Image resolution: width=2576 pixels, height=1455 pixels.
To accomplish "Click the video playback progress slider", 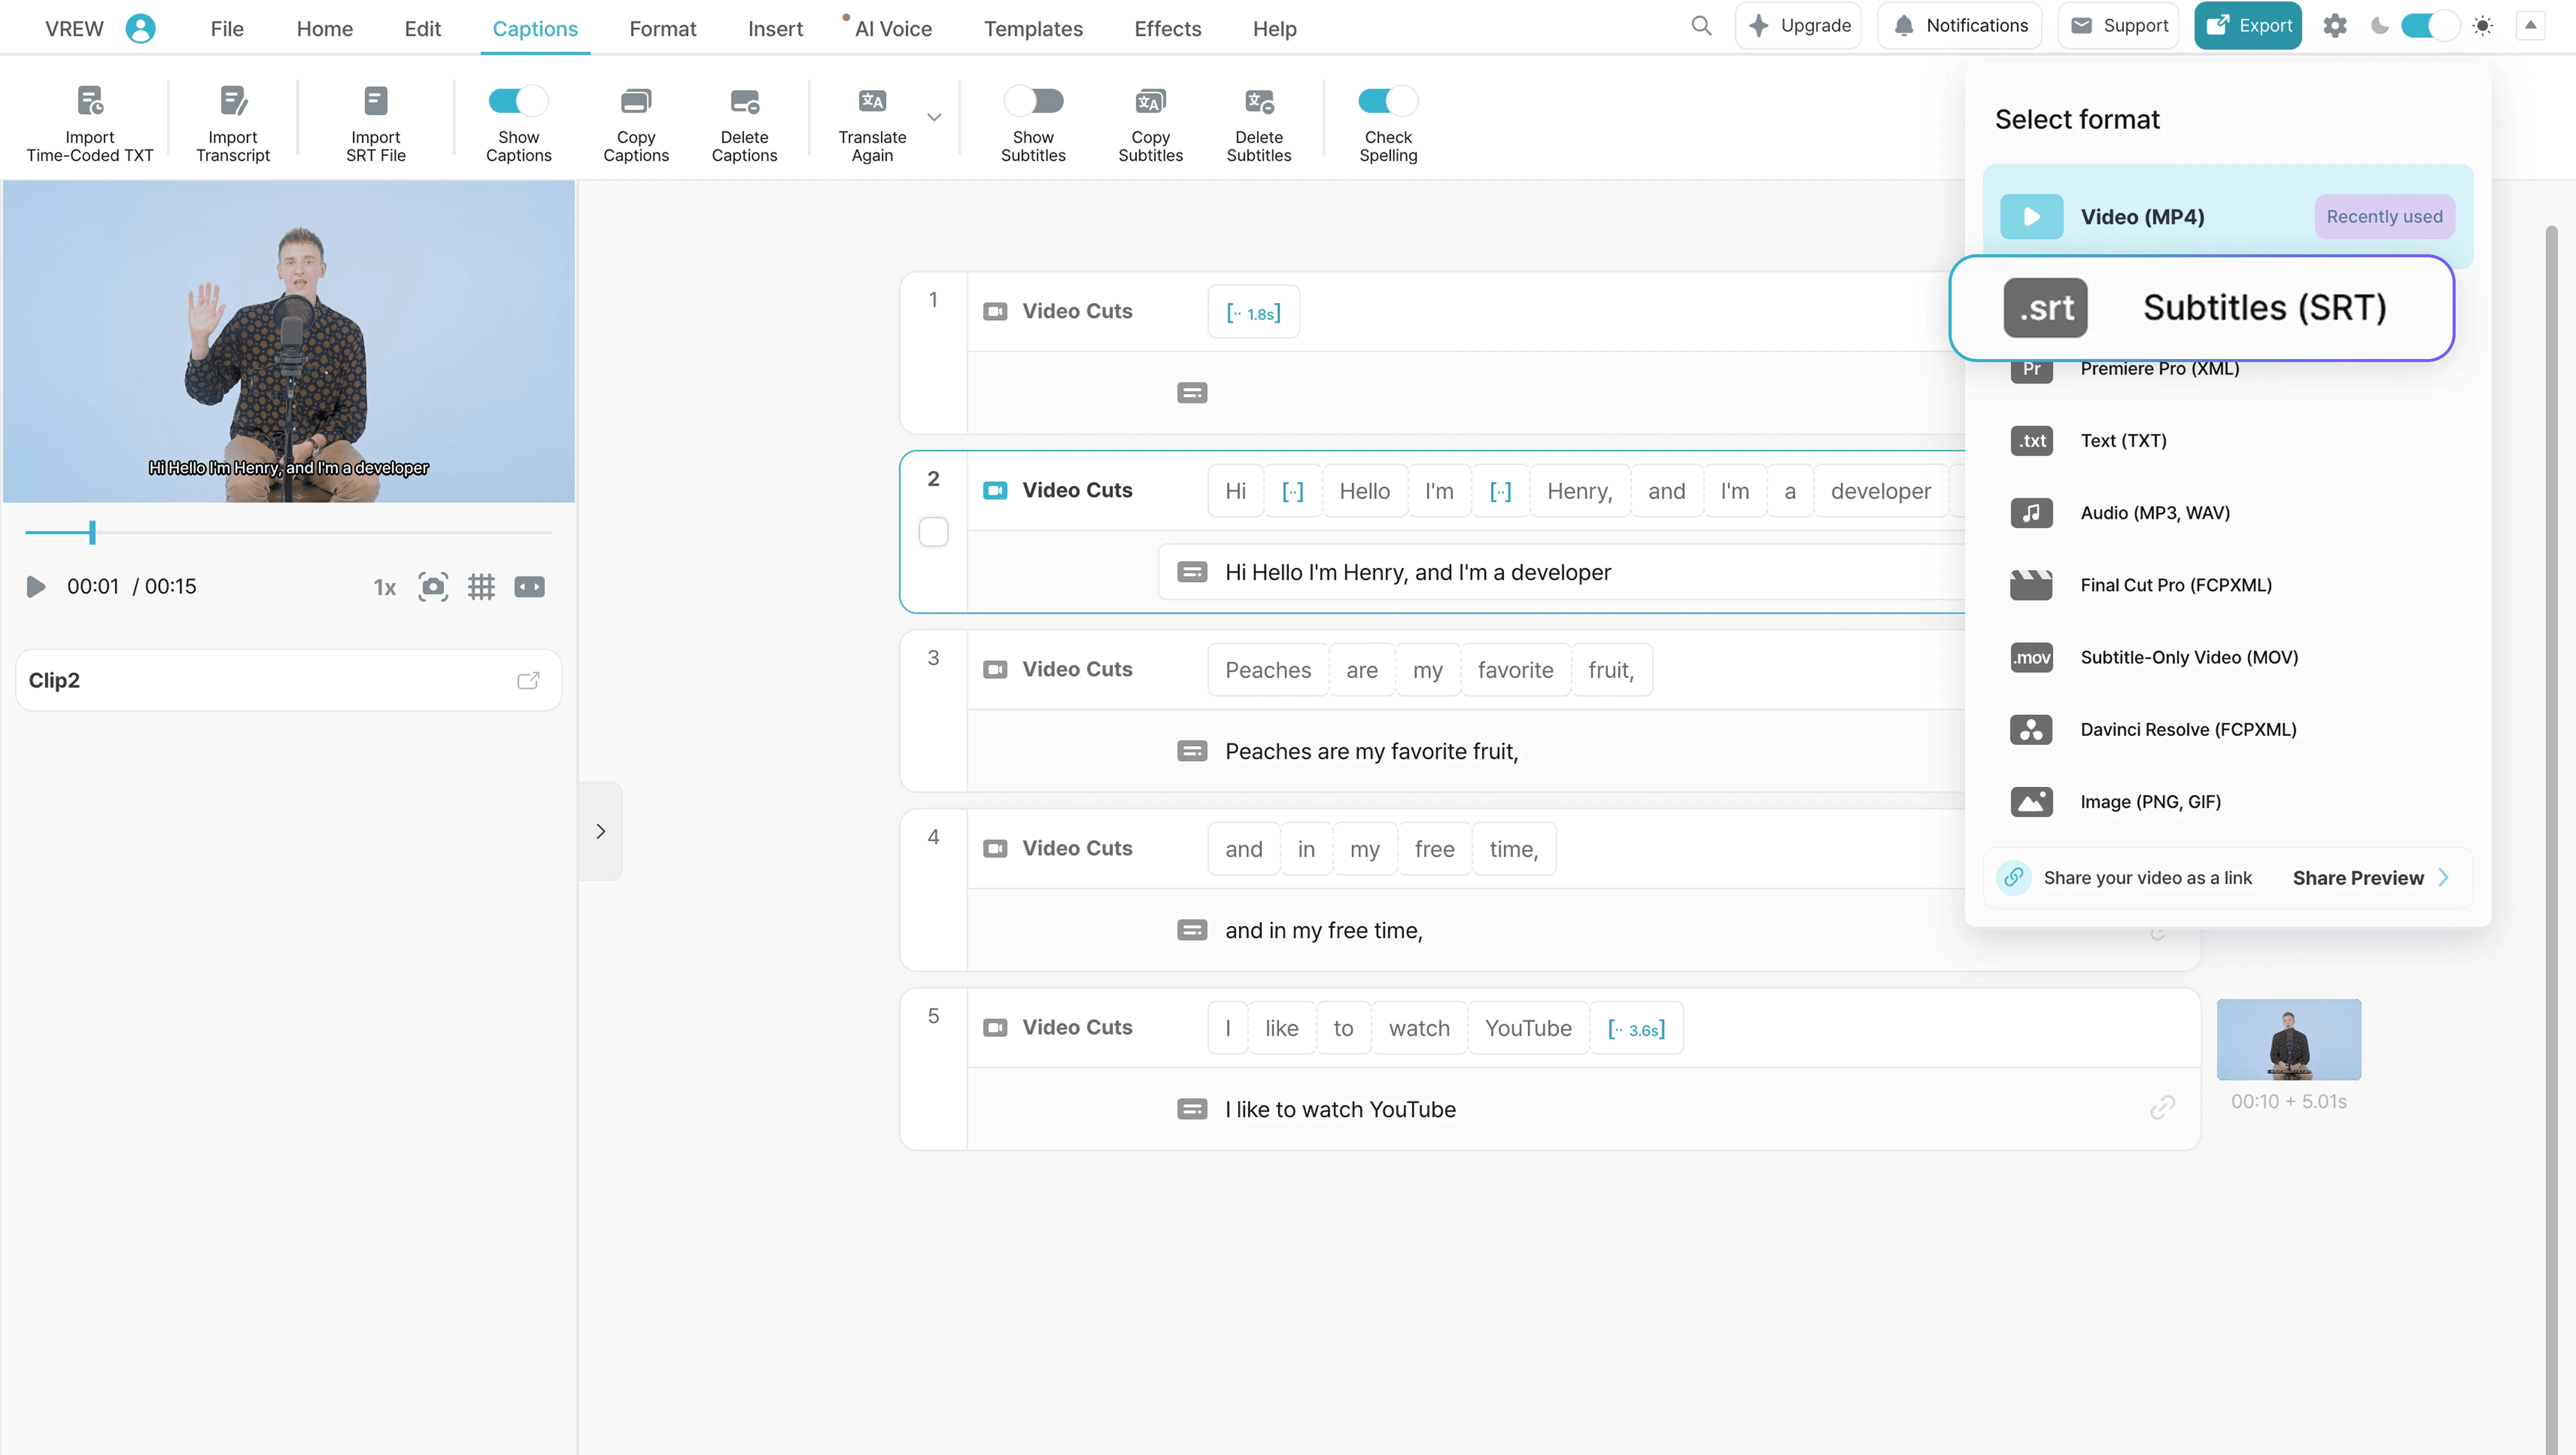I will point(288,533).
